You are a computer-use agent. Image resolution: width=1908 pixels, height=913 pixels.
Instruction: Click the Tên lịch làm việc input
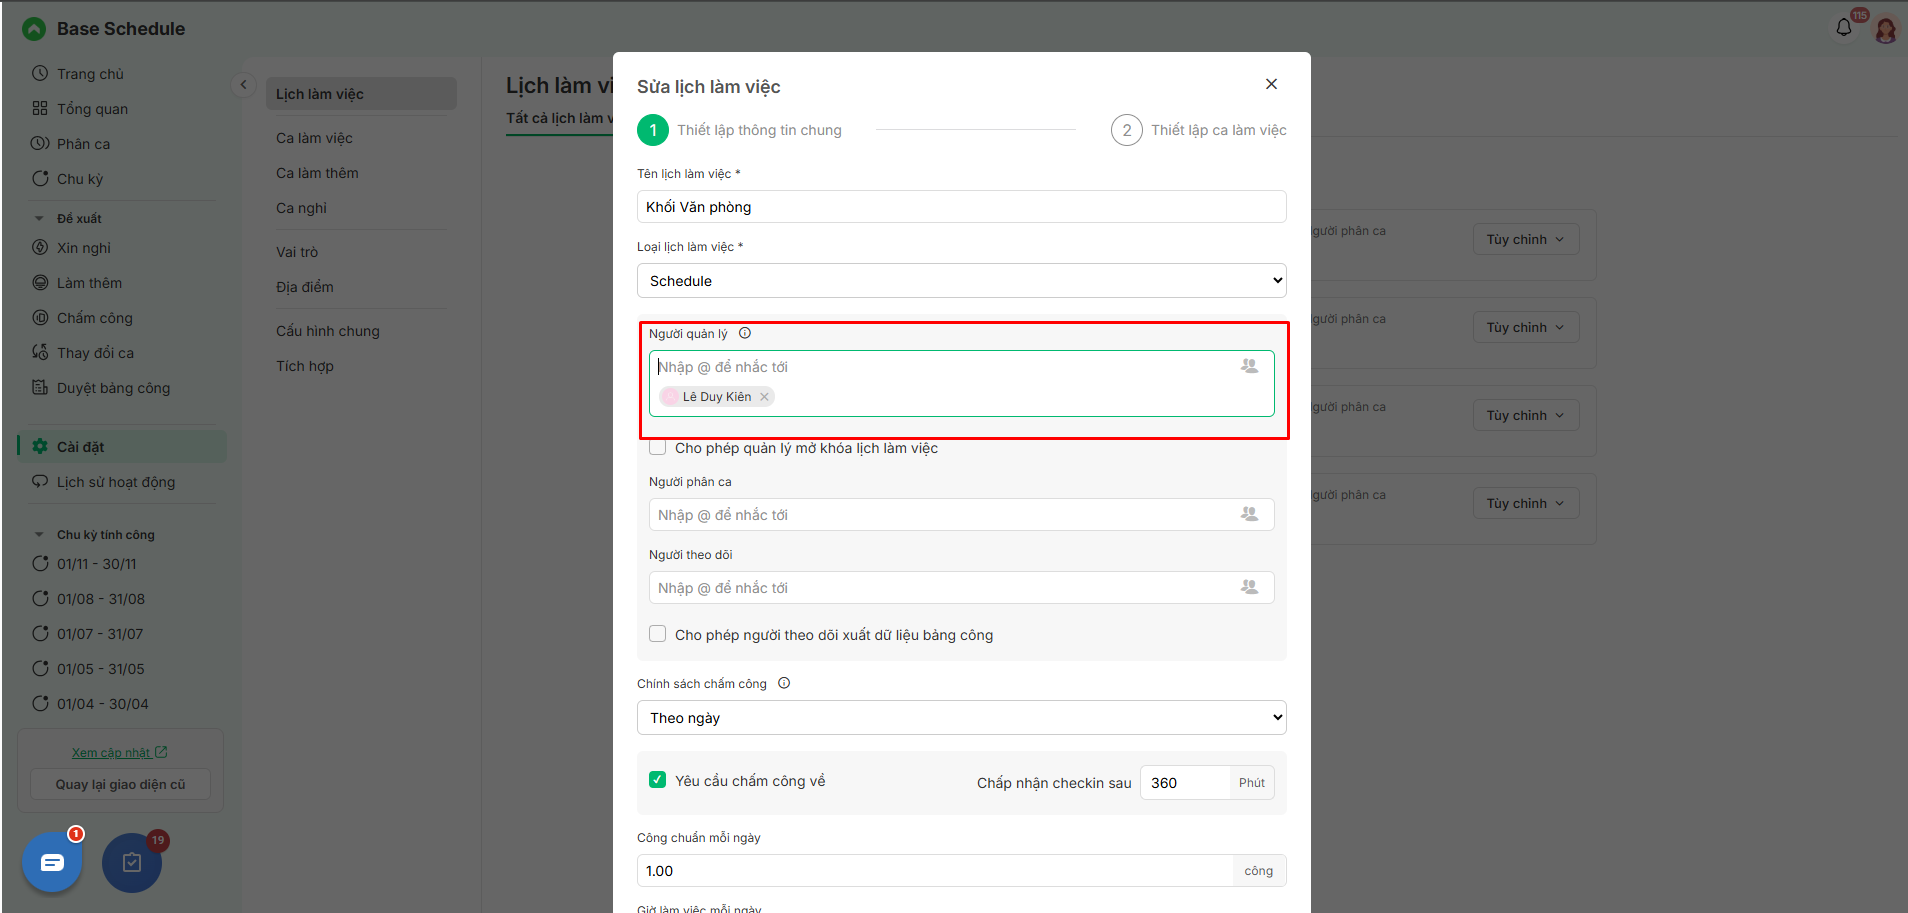point(962,207)
